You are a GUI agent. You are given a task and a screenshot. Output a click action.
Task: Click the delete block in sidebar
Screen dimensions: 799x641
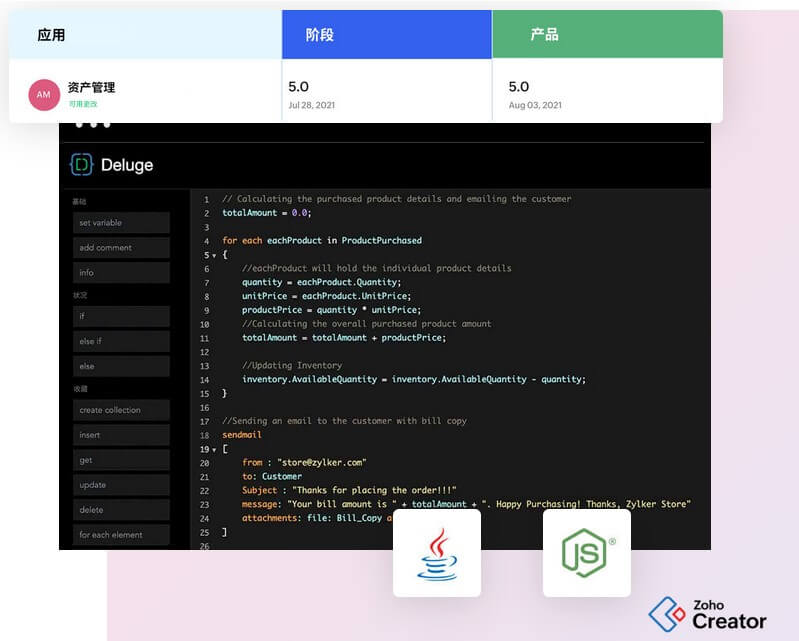(x=121, y=510)
